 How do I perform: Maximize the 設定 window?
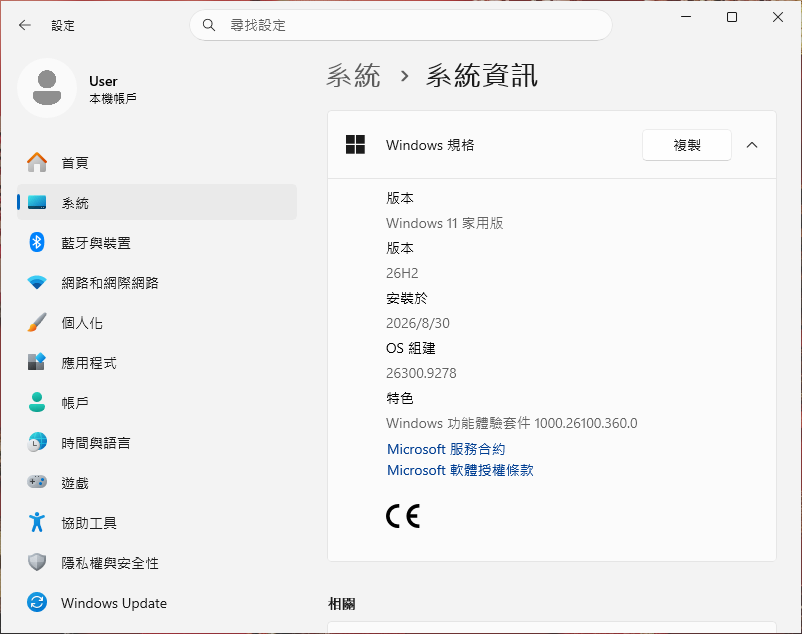[x=732, y=17]
